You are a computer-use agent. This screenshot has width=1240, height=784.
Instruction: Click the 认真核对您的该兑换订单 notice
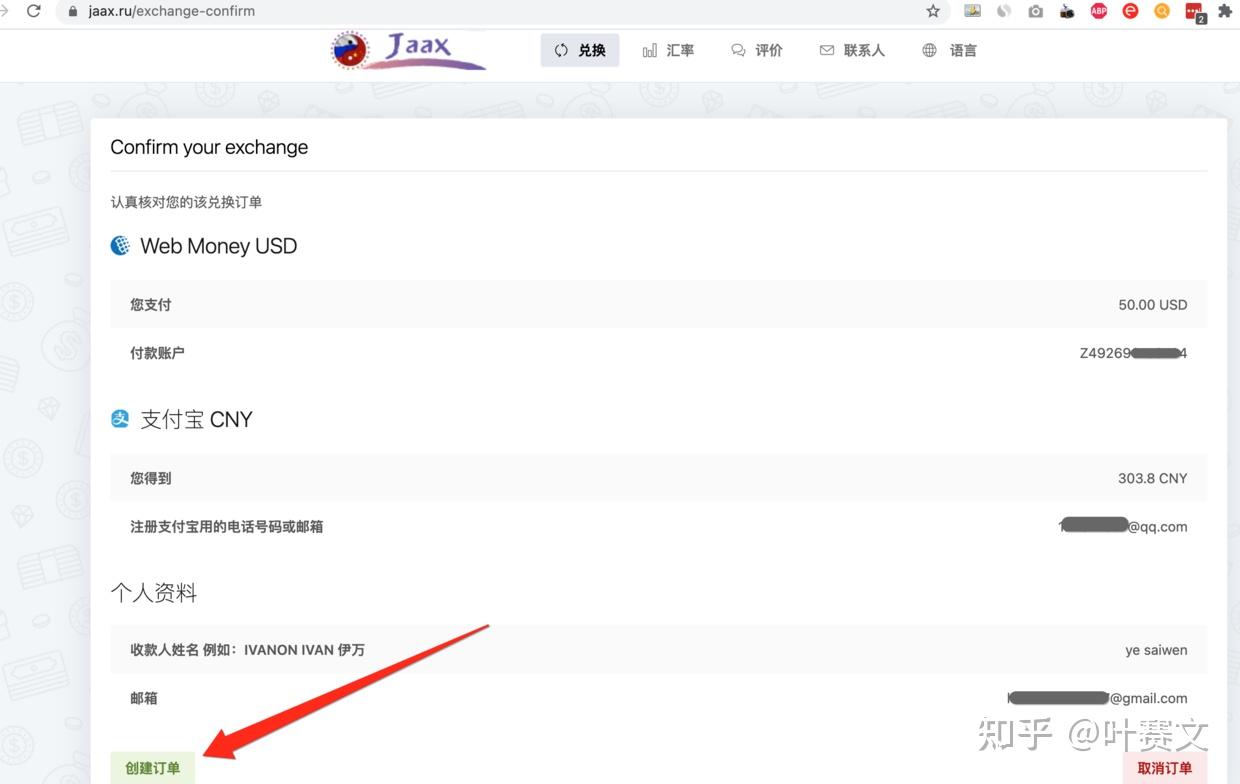(x=186, y=202)
